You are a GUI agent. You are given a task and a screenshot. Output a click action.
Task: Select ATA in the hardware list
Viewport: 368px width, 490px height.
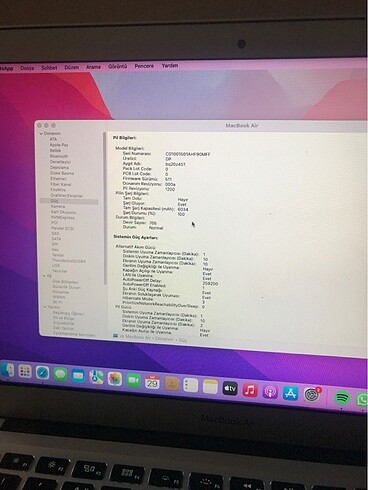pyautogui.click(x=53, y=139)
